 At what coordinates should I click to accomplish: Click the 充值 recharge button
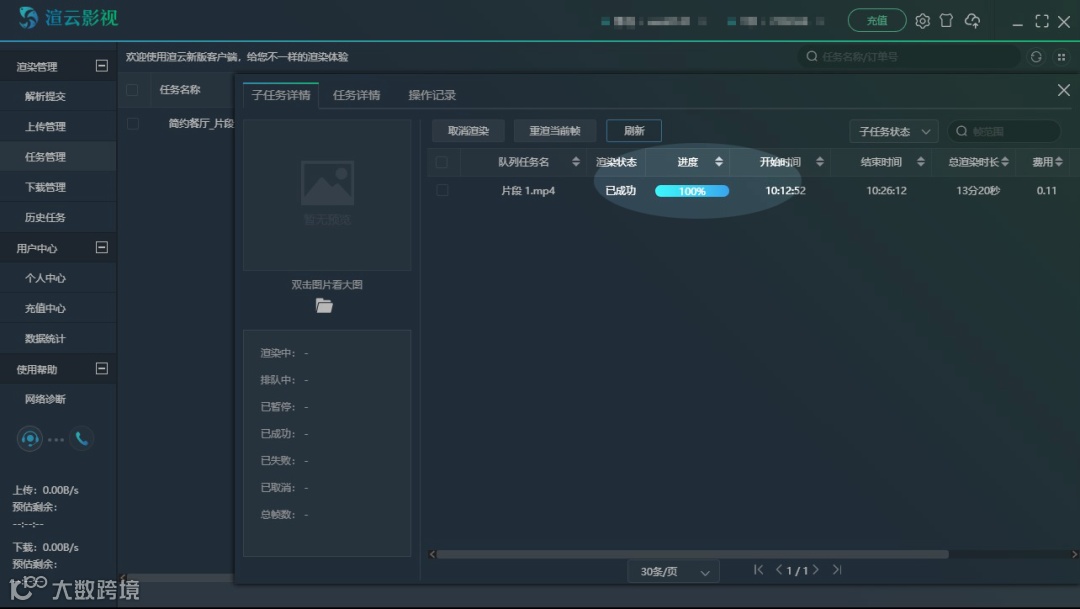[877, 21]
